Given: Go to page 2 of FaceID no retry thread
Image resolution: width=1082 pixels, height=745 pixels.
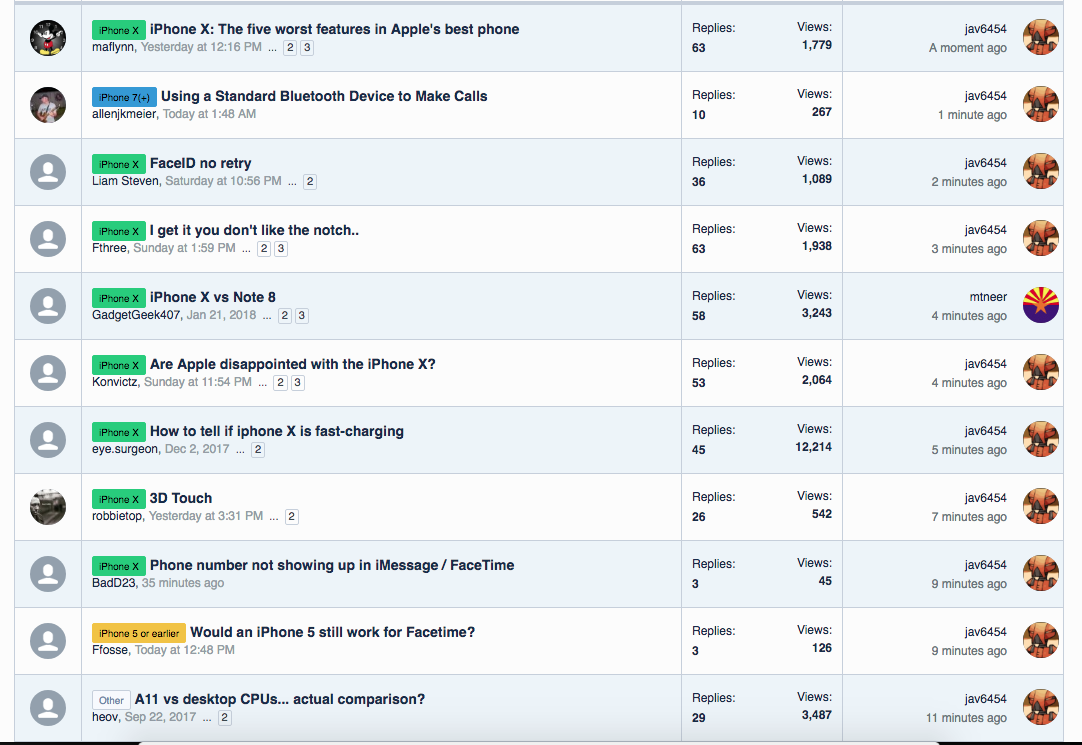Looking at the screenshot, I should (x=310, y=181).
